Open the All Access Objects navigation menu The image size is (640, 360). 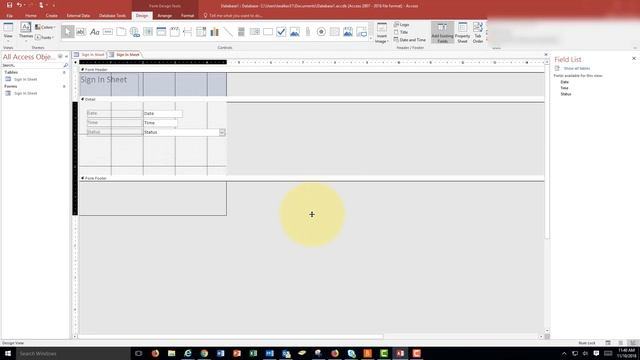click(60, 57)
